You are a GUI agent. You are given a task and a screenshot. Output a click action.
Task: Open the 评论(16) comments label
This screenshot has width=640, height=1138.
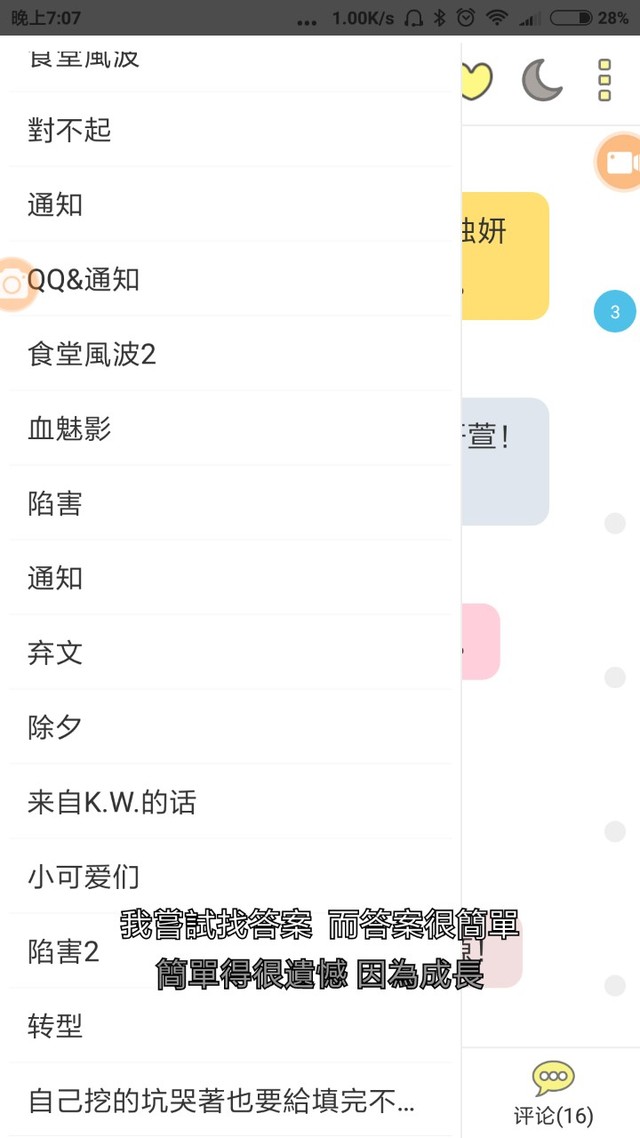click(553, 1115)
